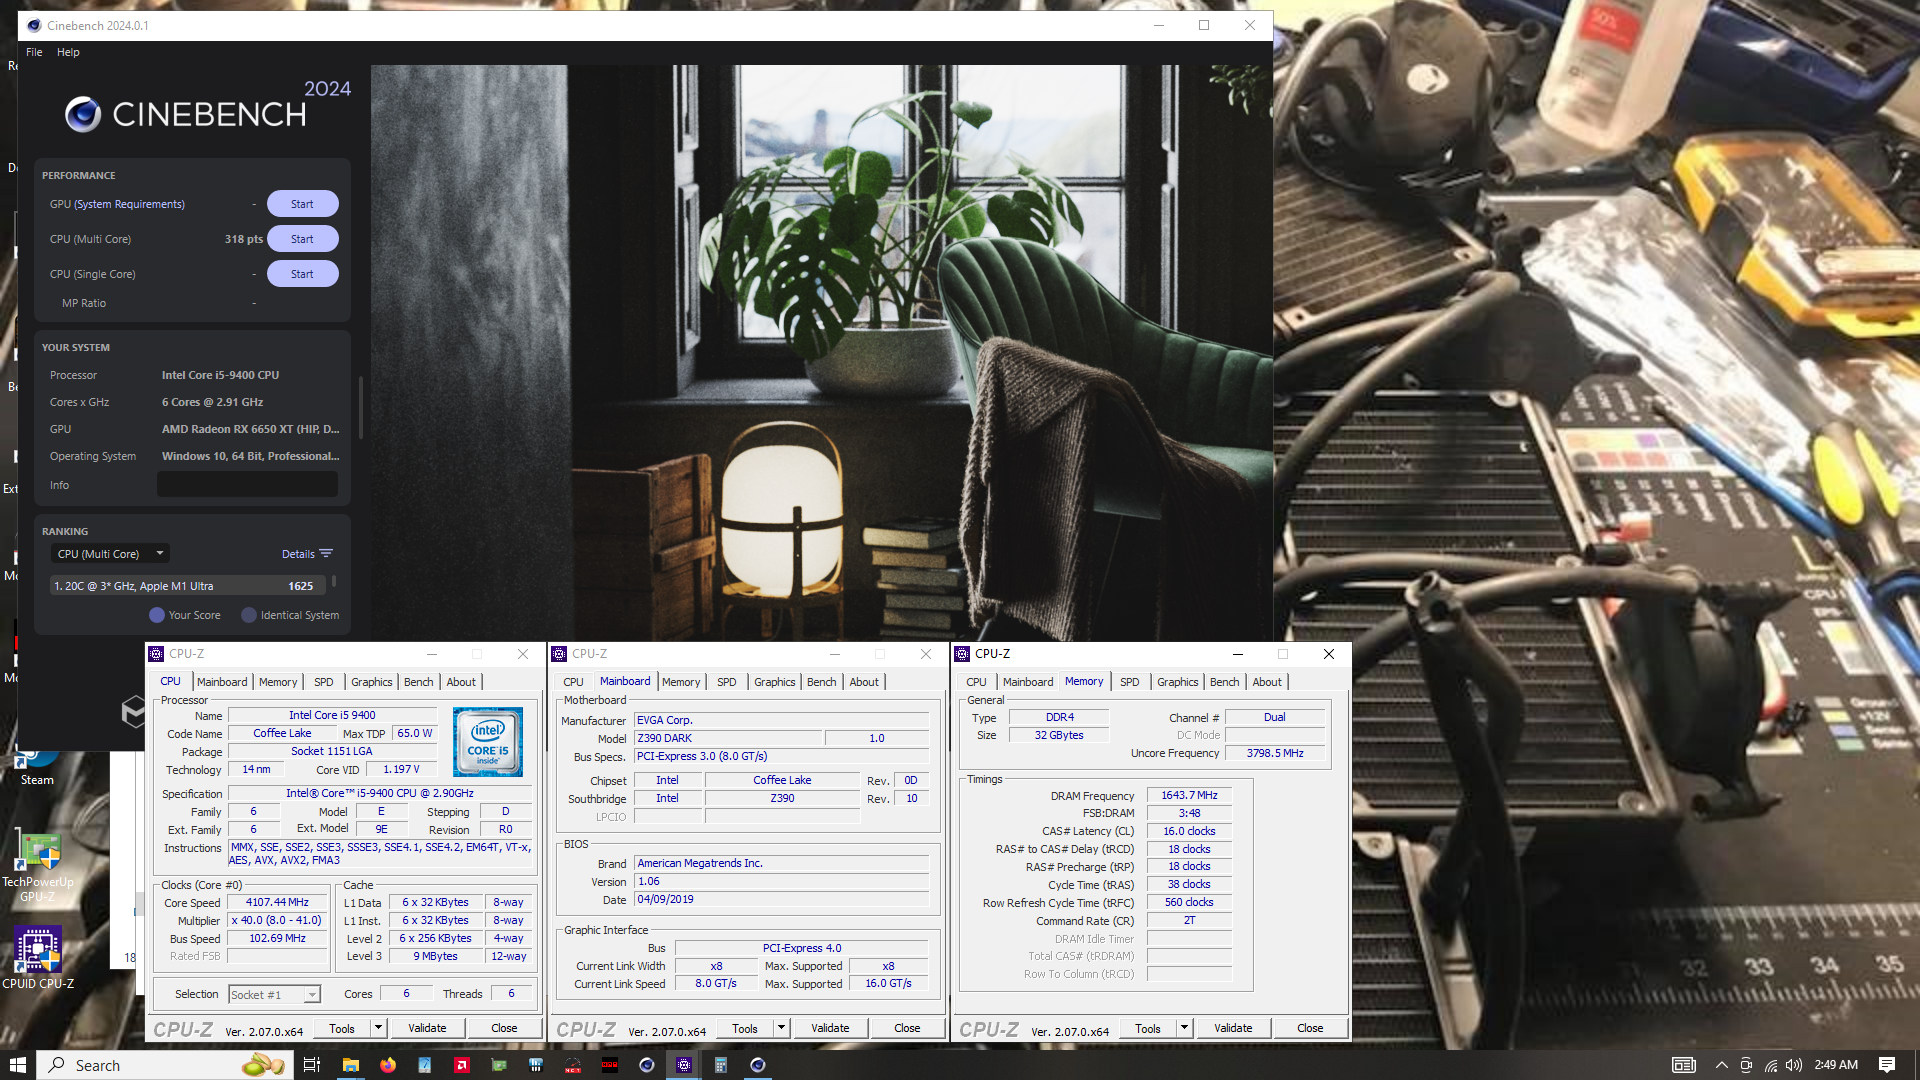Open the Wi-Fi network tray icon
Screen dimensions: 1920x1080
[x=1771, y=1065]
